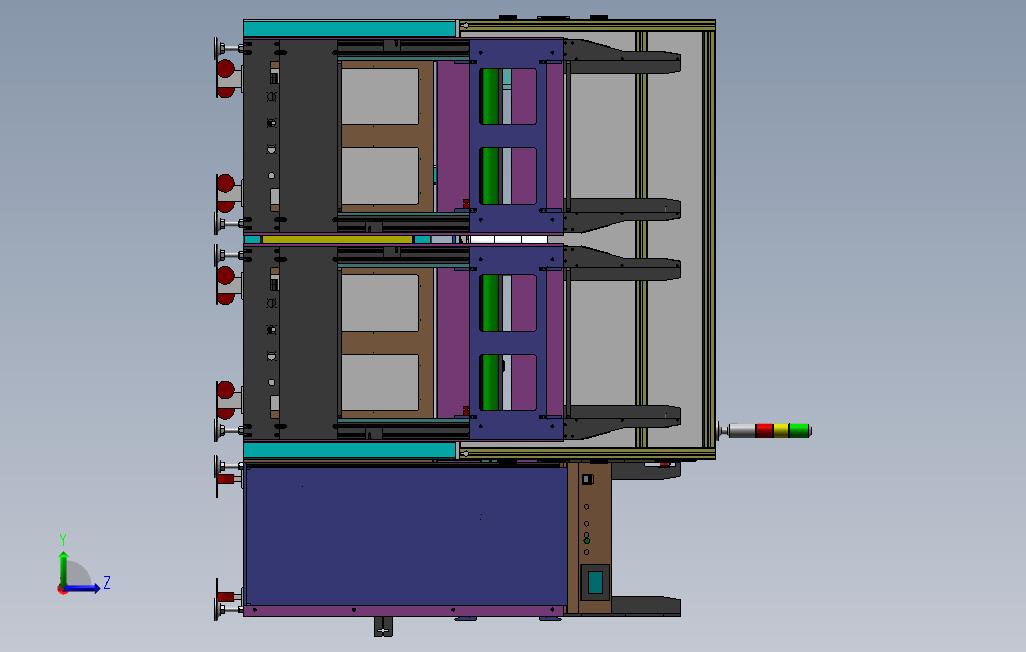Select the teal cover strip at the top edge
Screen dimensions: 1026x652
350,28
